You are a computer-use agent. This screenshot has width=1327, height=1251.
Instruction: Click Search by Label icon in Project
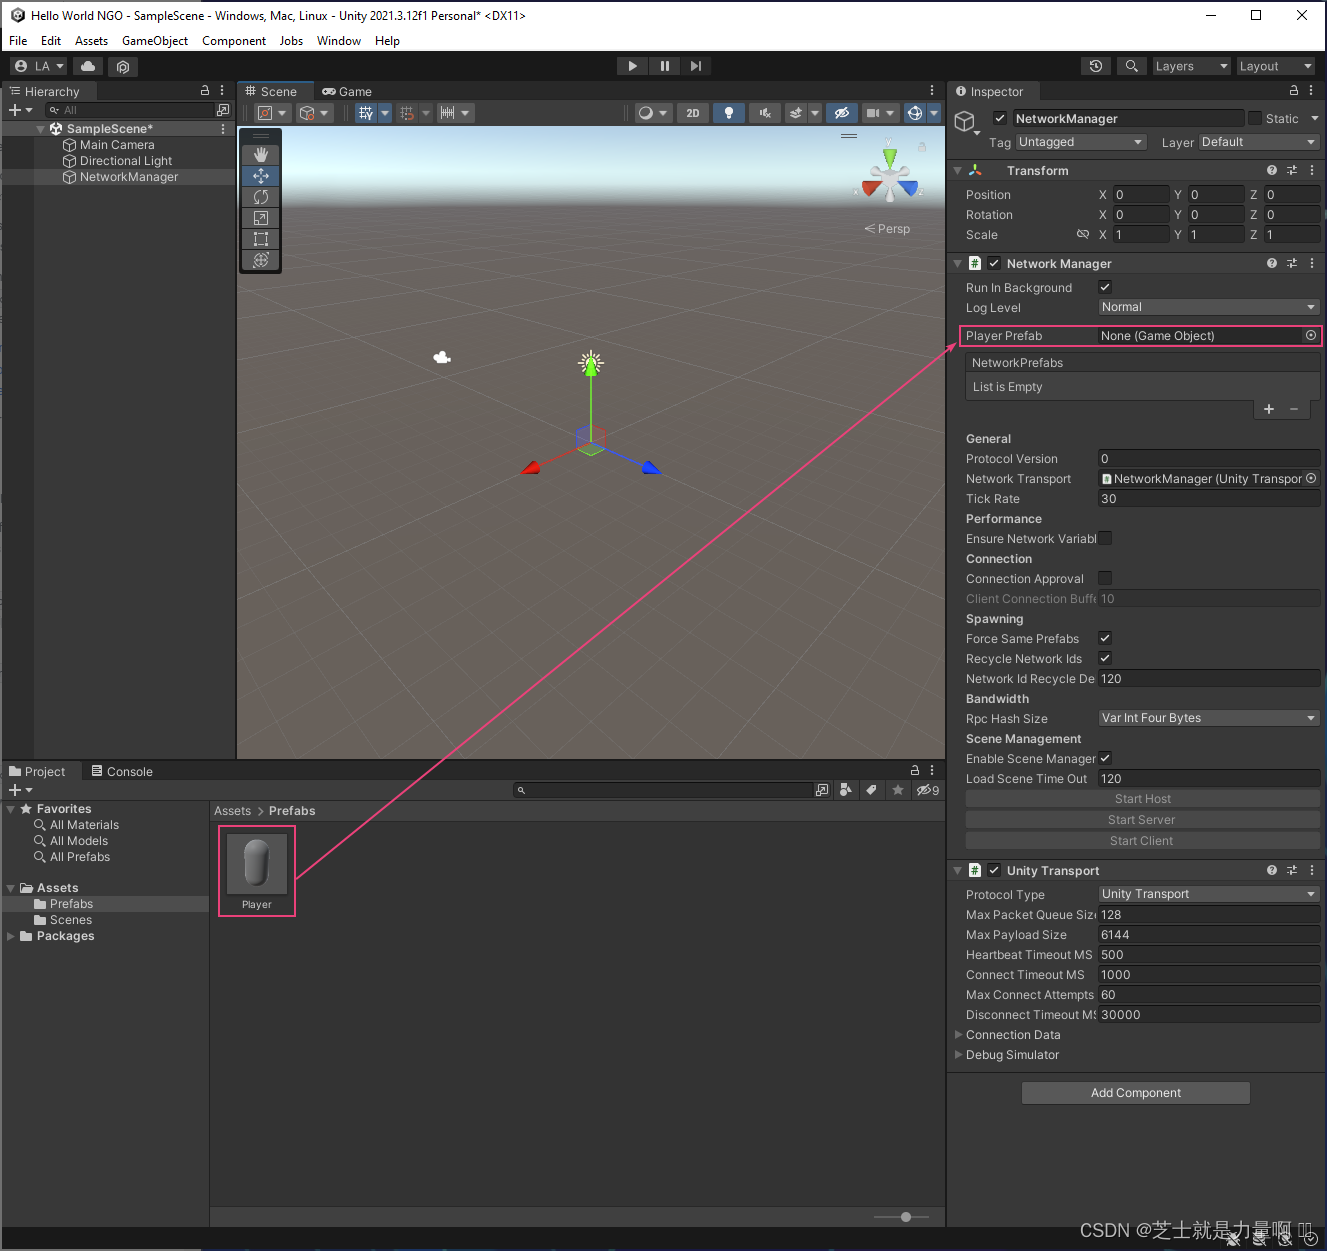pos(872,790)
